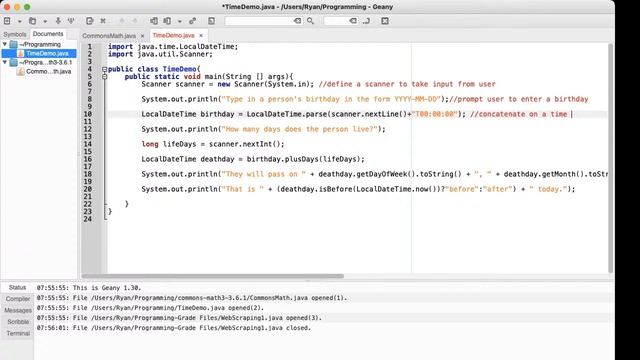This screenshot has width=640, height=360.
Task: Fold the main method code block
Action: tap(104, 76)
